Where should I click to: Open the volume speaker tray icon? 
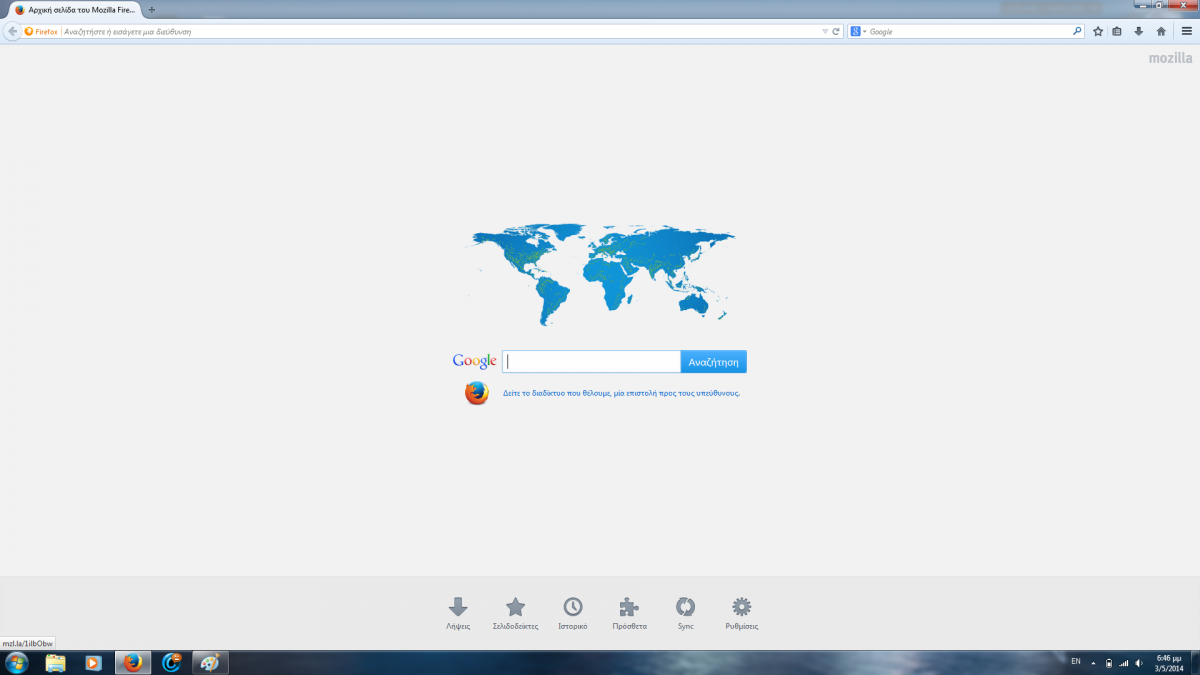[x=1139, y=662]
